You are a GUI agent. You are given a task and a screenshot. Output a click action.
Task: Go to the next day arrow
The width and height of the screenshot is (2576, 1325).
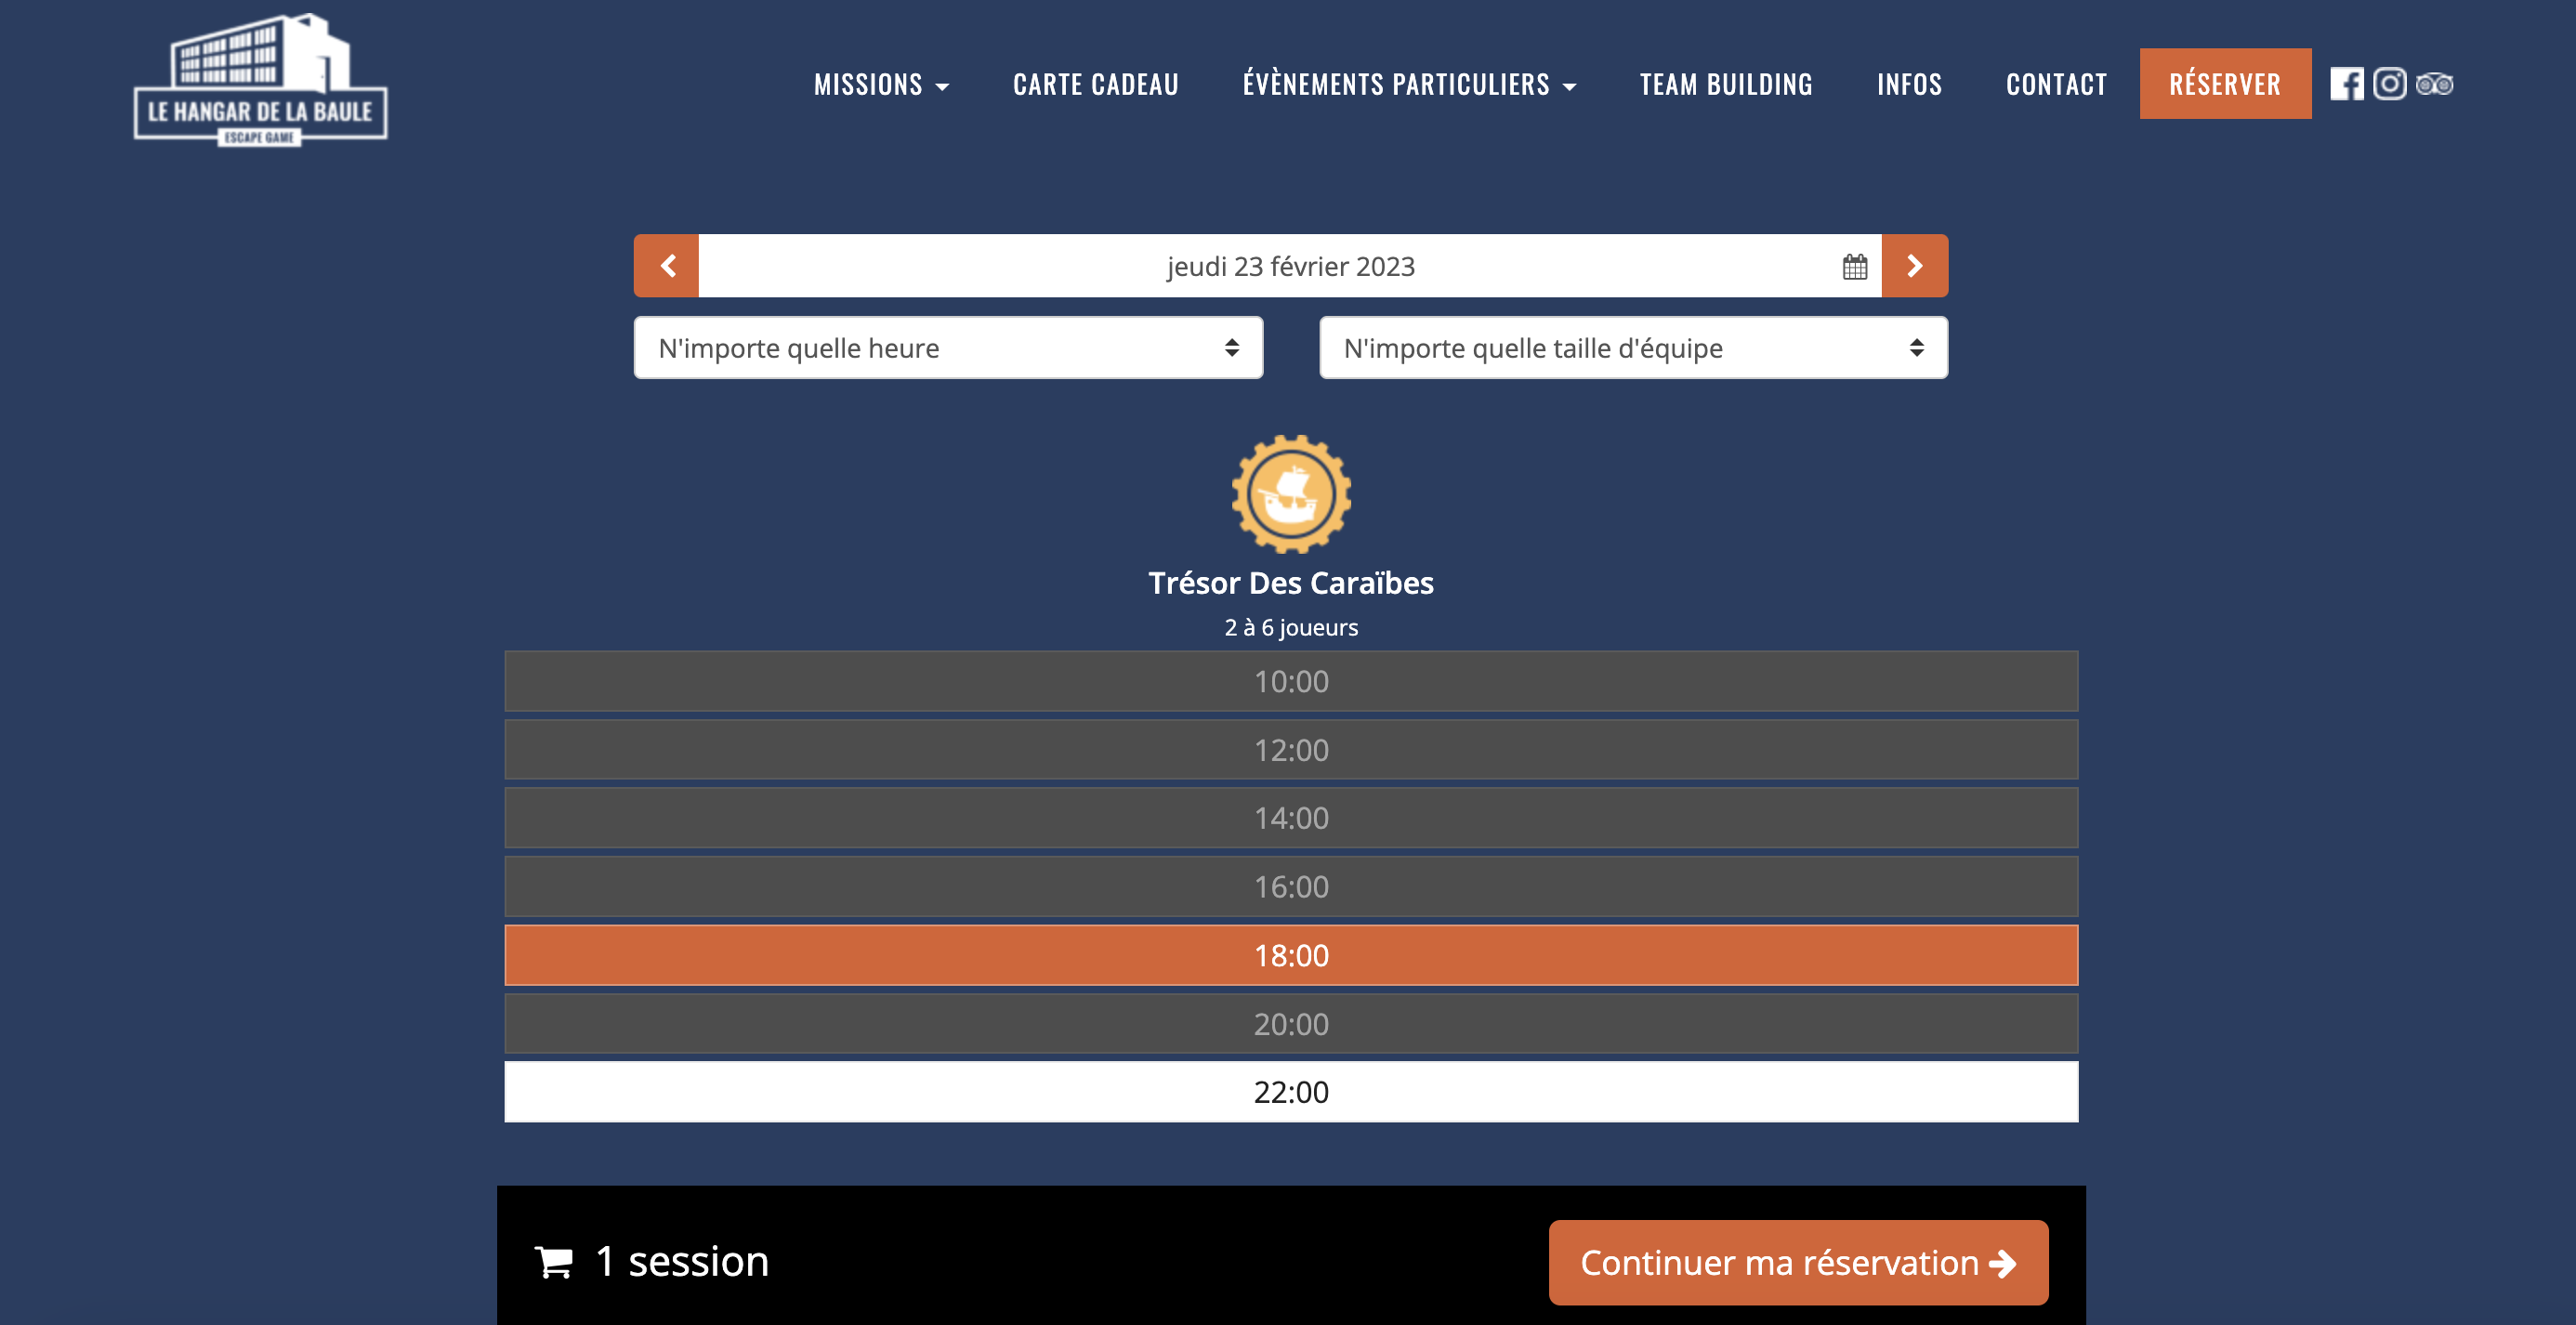pyautogui.click(x=1914, y=266)
